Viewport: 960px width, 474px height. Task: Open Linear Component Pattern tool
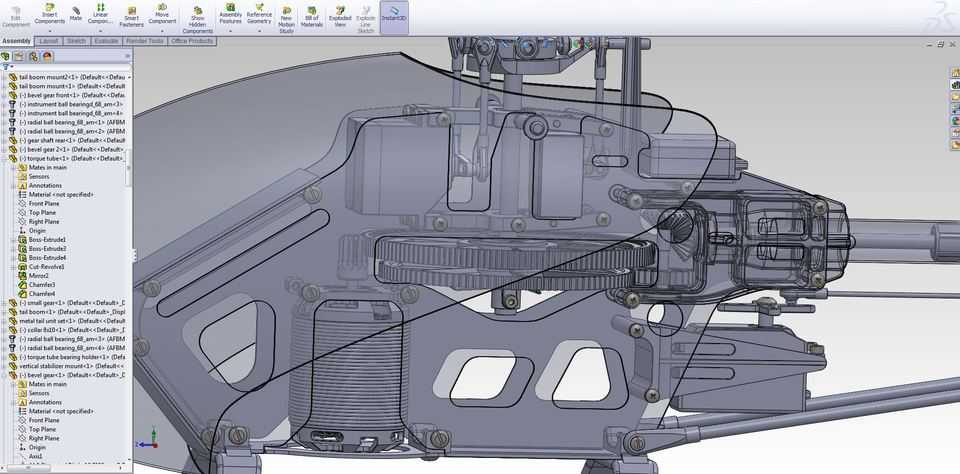click(100, 15)
